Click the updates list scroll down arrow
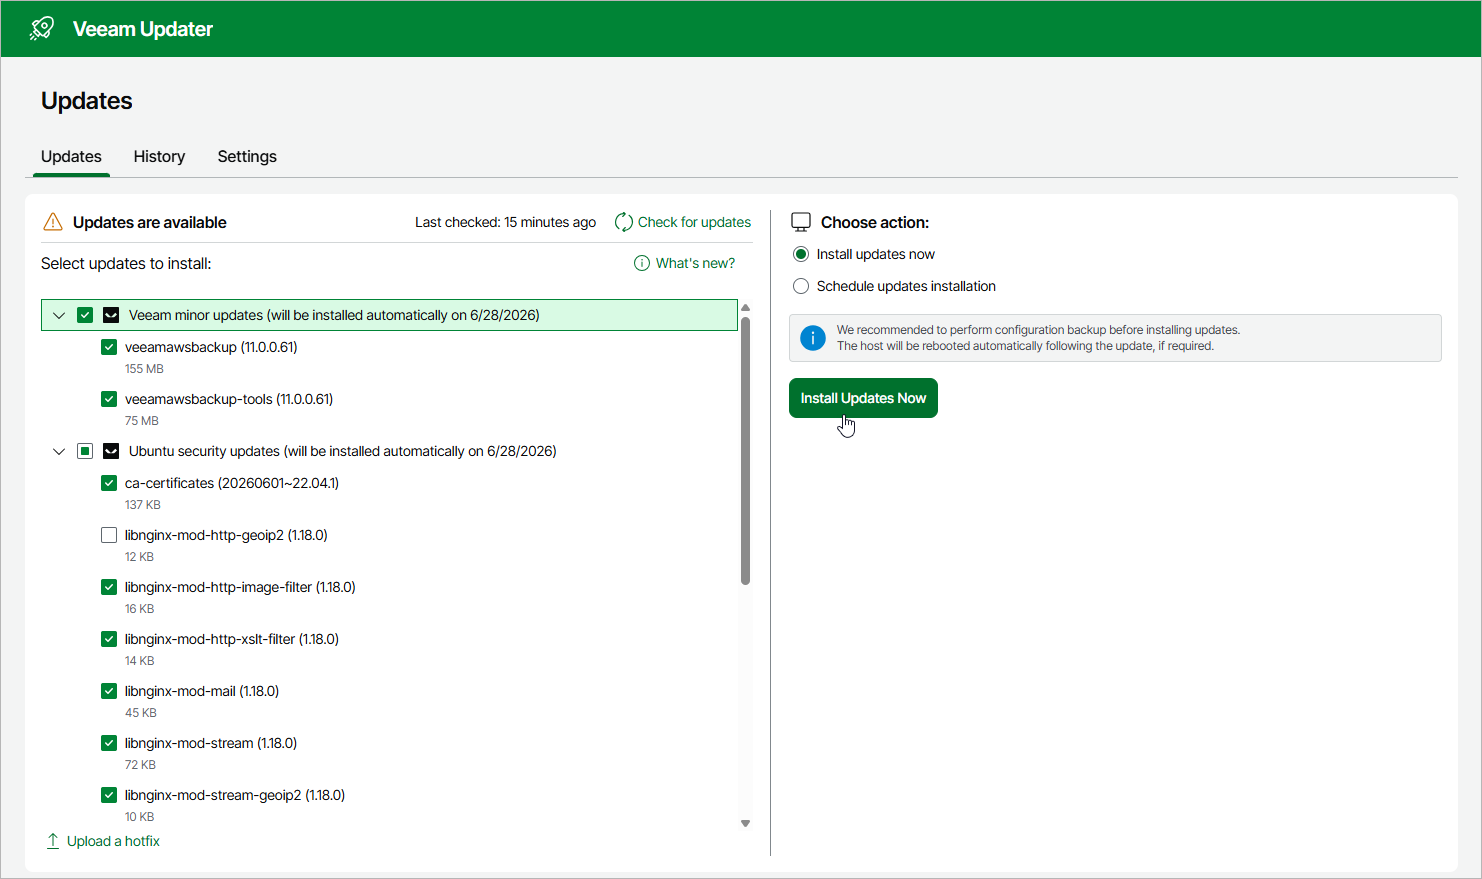1482x879 pixels. pos(745,824)
